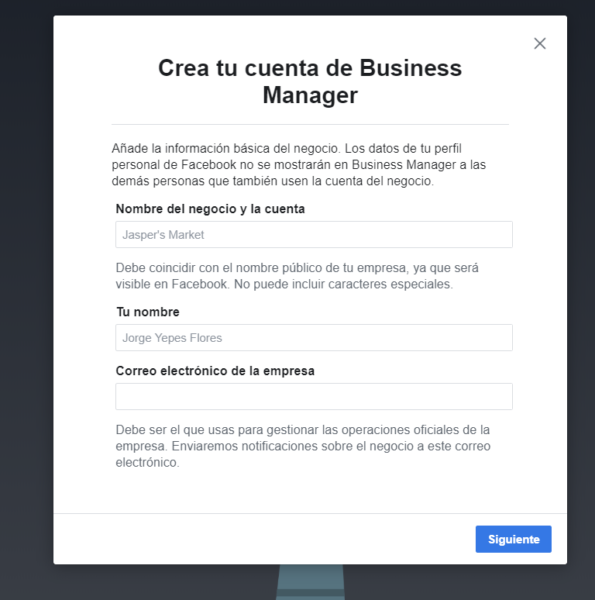Image resolution: width=595 pixels, height=600 pixels.
Task: Click the blank dialog footer beside Siguiente
Action: pyautogui.click(x=264, y=539)
